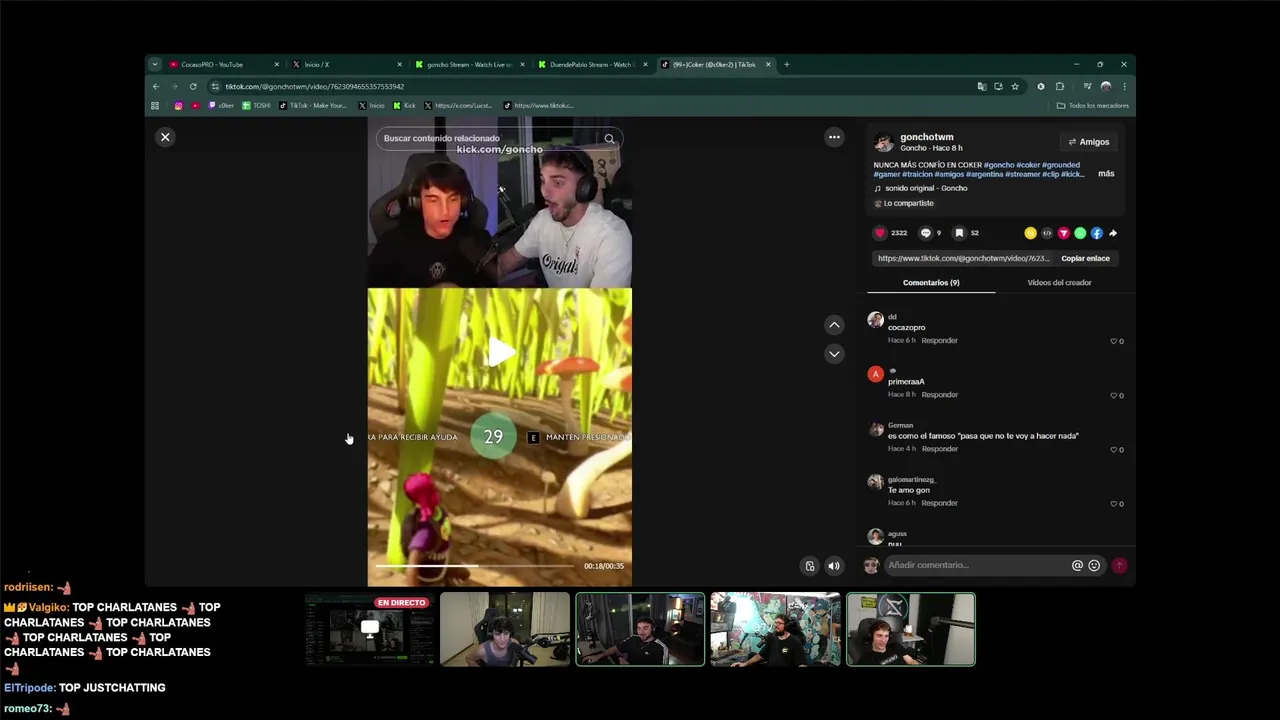Open comments via speech bubble icon
Image resolution: width=1280 pixels, height=720 pixels.
[x=925, y=233]
